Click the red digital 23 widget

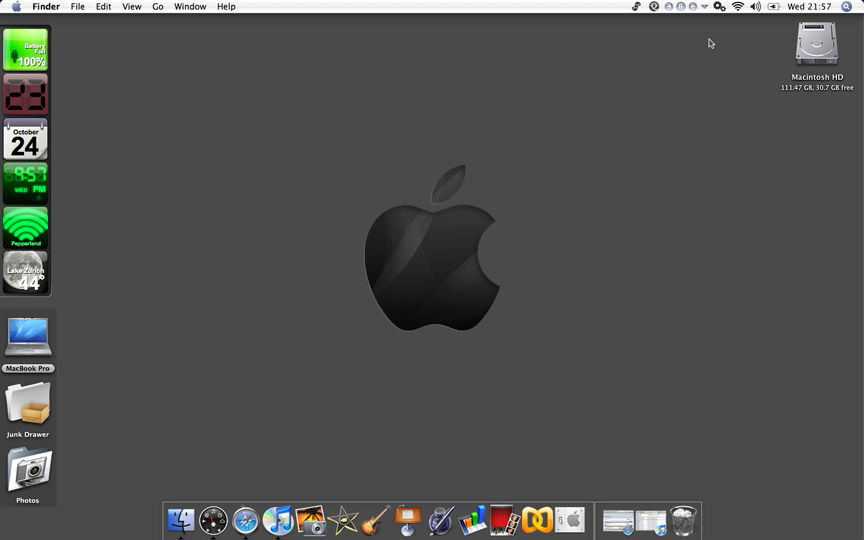[25, 94]
